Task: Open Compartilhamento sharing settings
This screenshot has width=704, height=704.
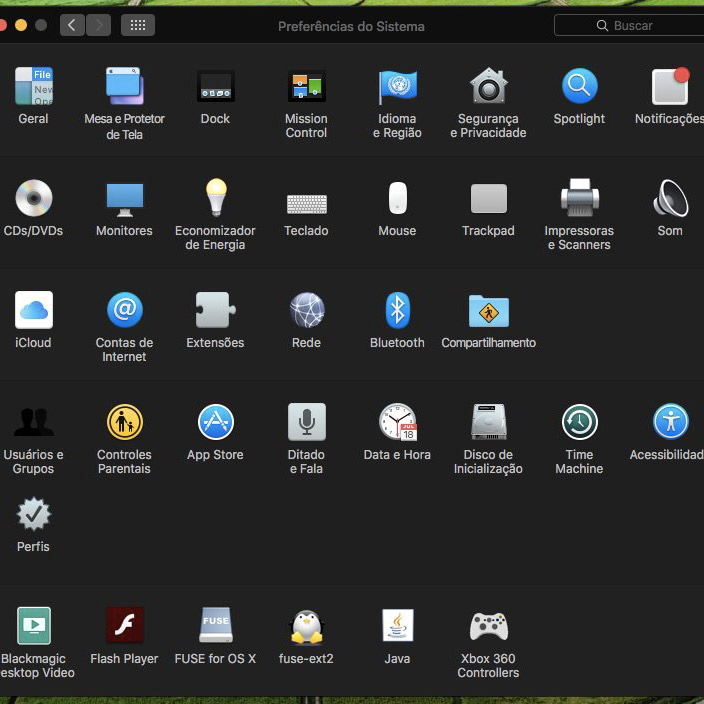Action: [488, 311]
